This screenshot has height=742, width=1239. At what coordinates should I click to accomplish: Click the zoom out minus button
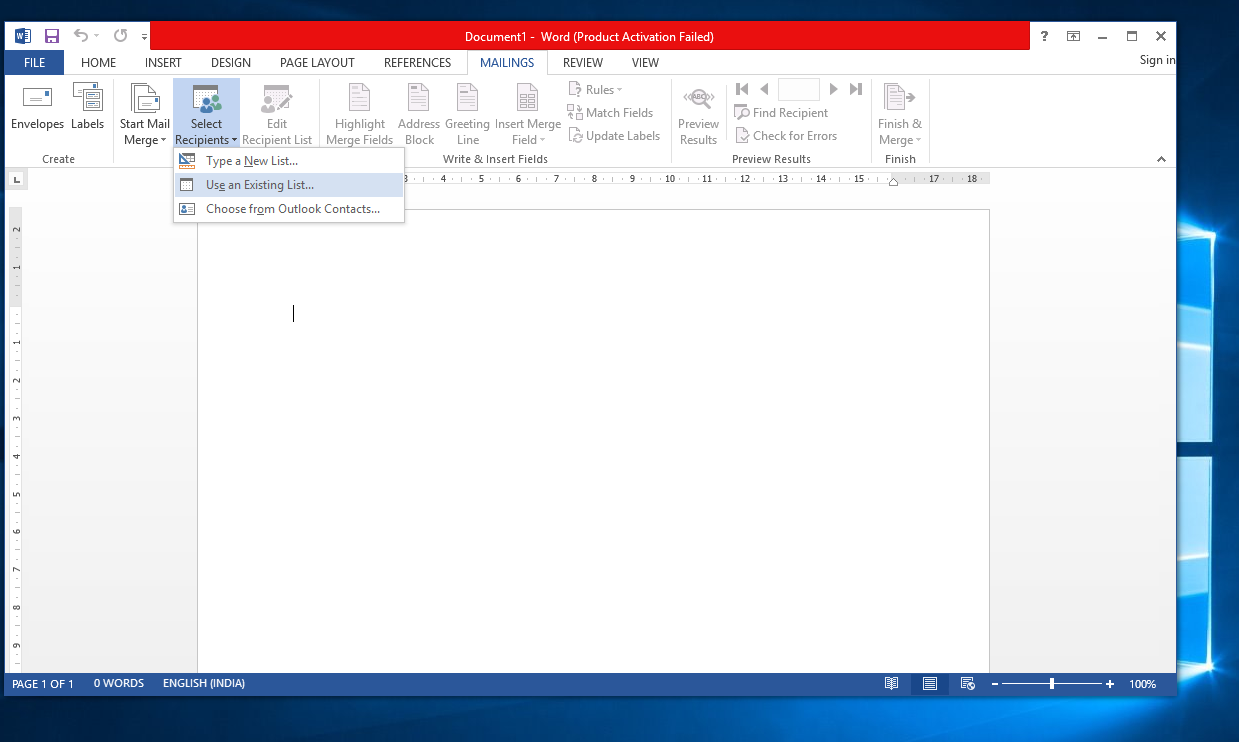coord(995,684)
